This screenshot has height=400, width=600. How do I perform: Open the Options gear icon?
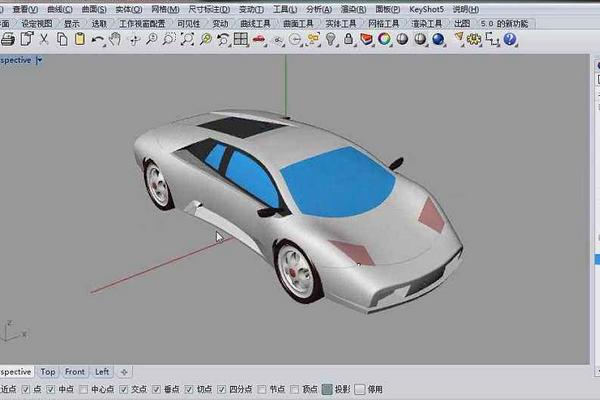tap(474, 39)
